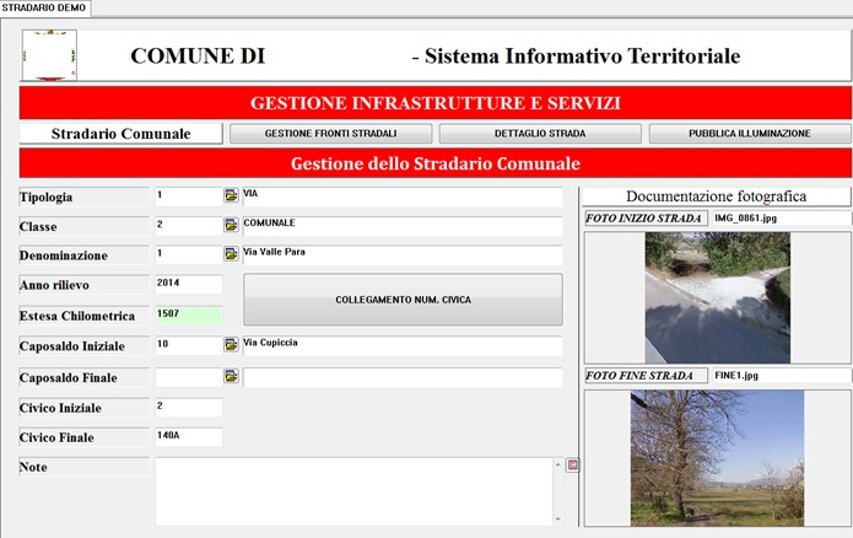Click the red icon beside the Note field
Screen dimensions: 853x538
tap(572, 465)
